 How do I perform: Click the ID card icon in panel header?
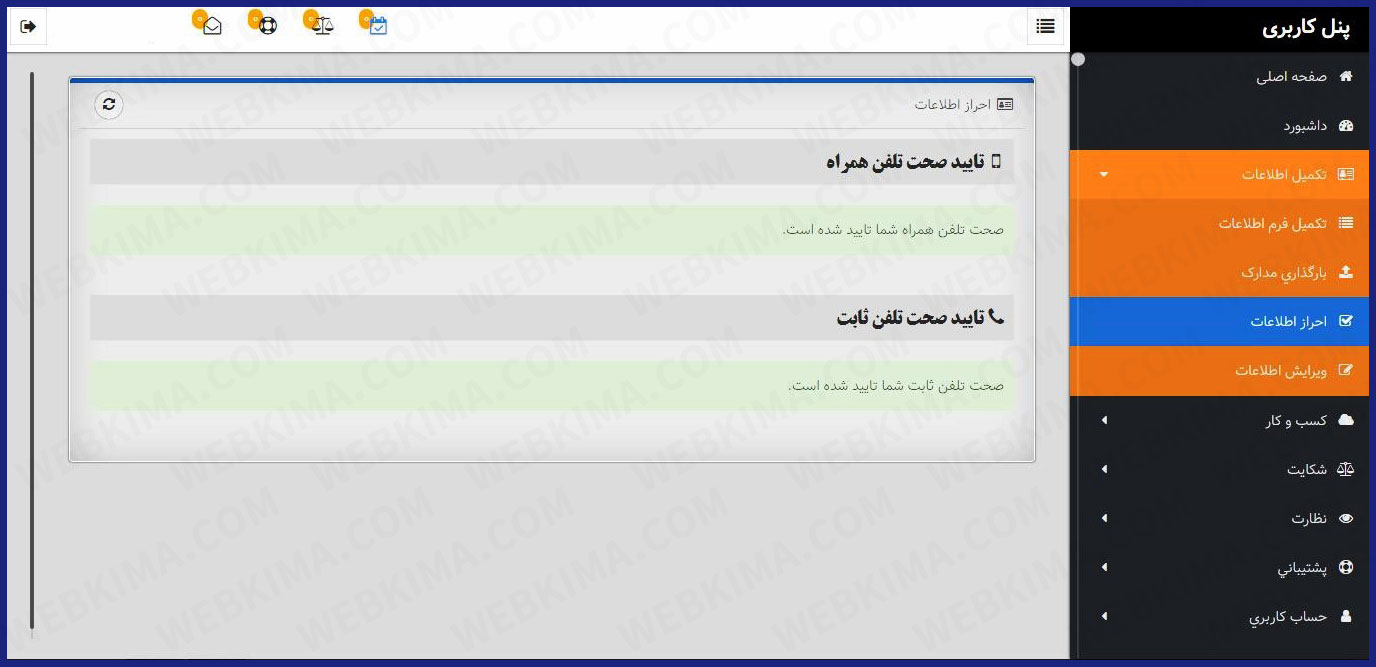[x=1005, y=104]
